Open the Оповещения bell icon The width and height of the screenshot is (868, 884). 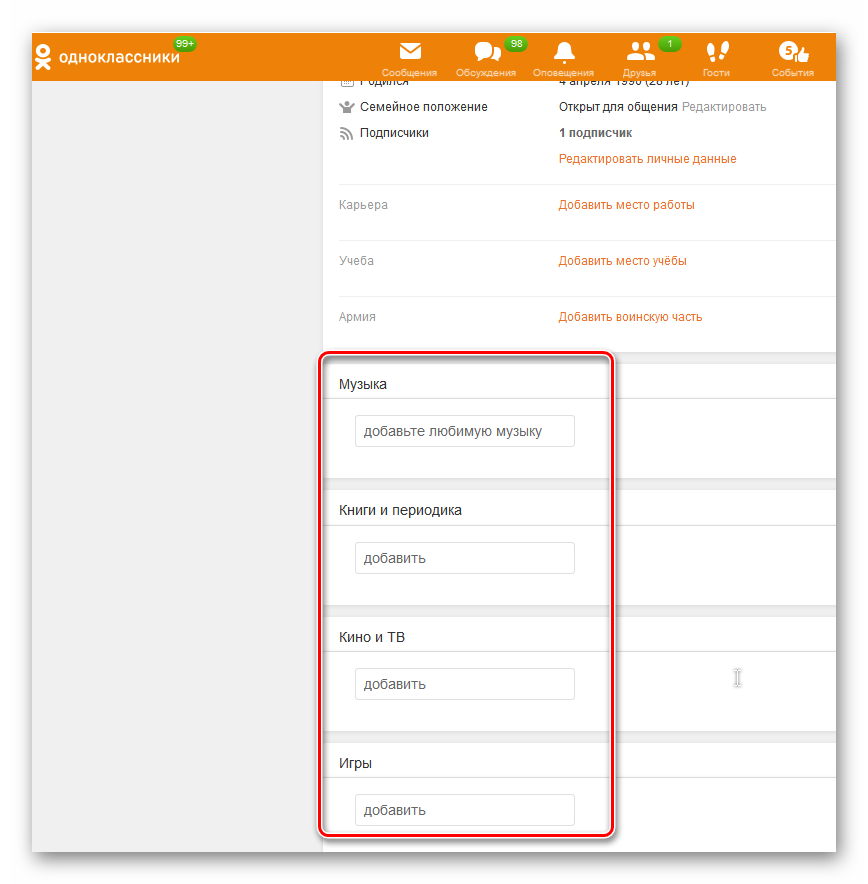coord(564,52)
